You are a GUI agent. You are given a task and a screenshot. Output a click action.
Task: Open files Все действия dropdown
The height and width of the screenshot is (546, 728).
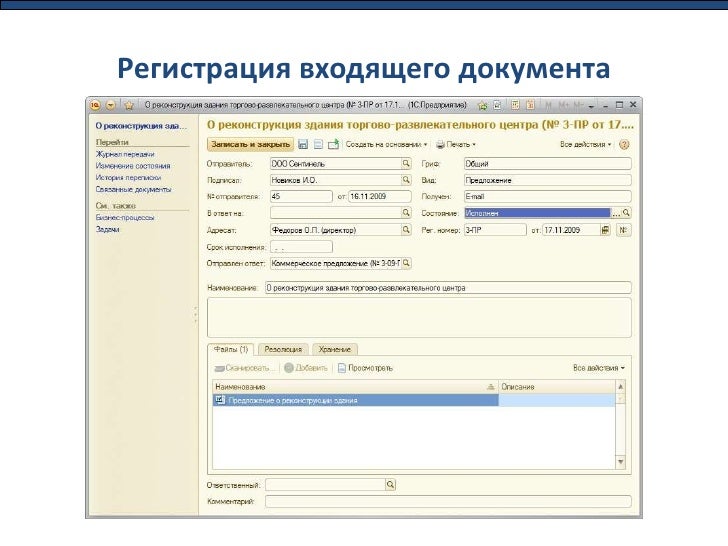[598, 368]
